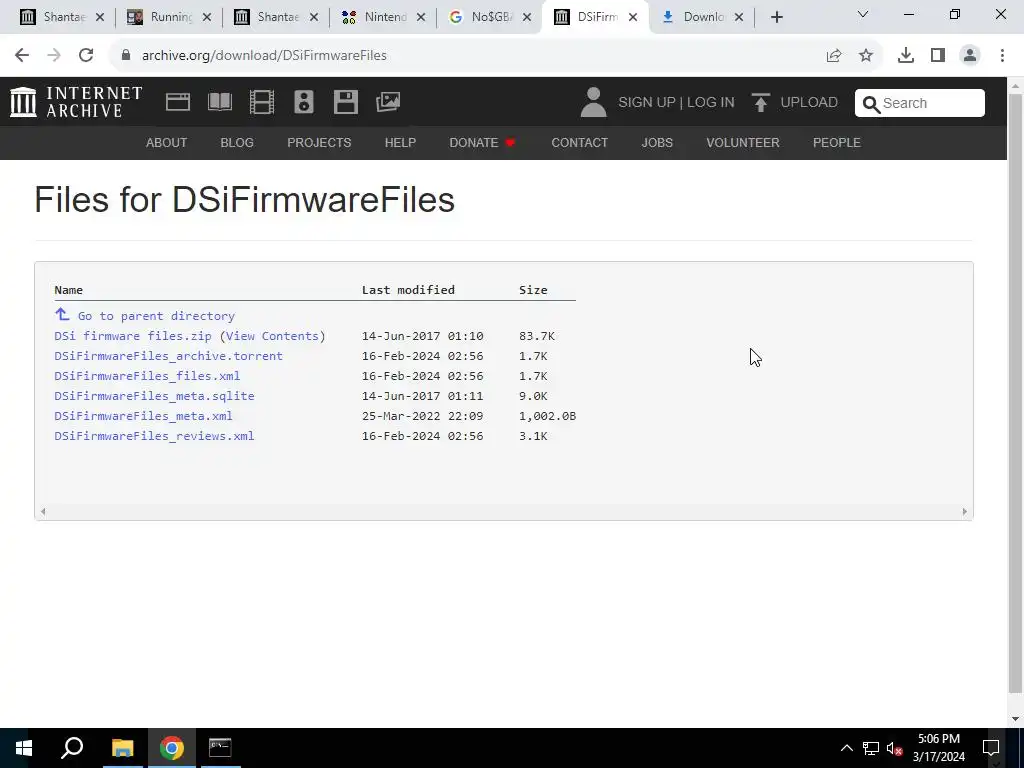Open Windows taskbar search
The image size is (1024, 768).
tap(72, 748)
